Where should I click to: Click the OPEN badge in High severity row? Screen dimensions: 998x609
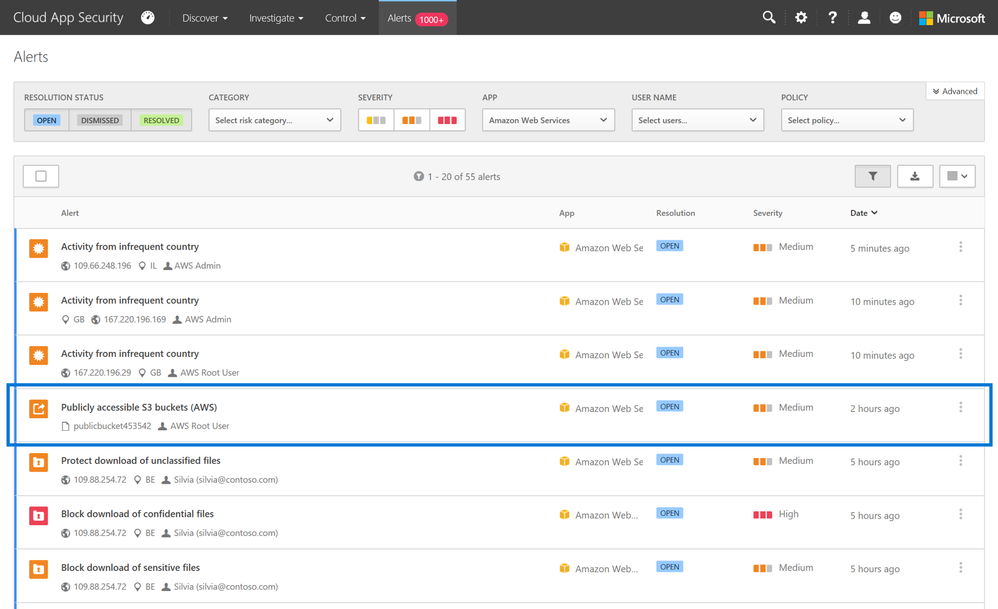(670, 513)
